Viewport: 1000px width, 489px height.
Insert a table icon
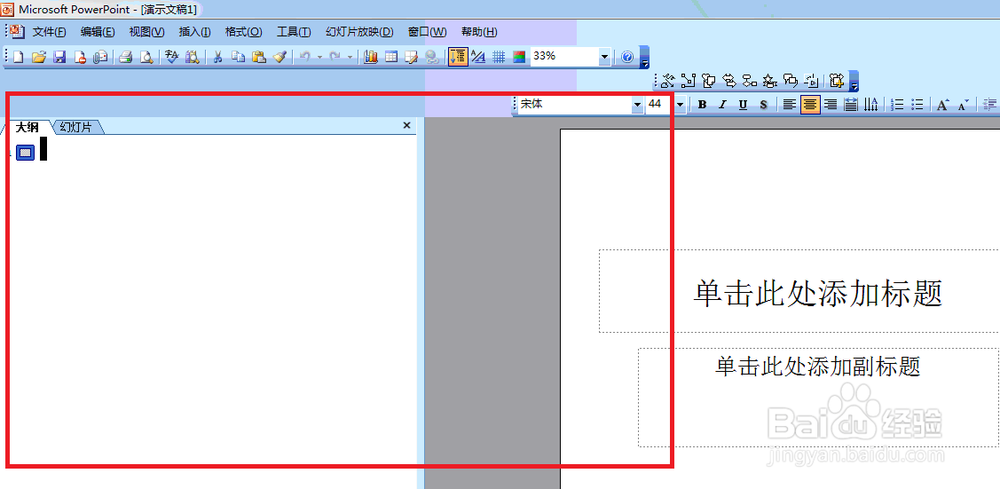point(391,57)
